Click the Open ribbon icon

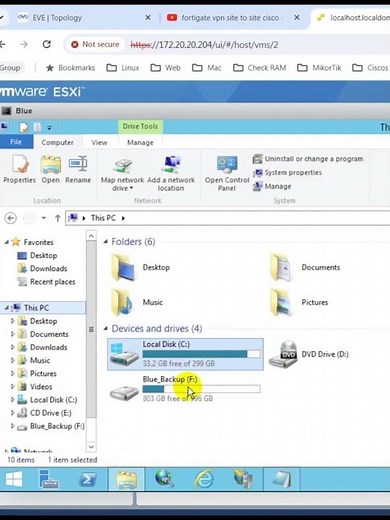[51, 169]
